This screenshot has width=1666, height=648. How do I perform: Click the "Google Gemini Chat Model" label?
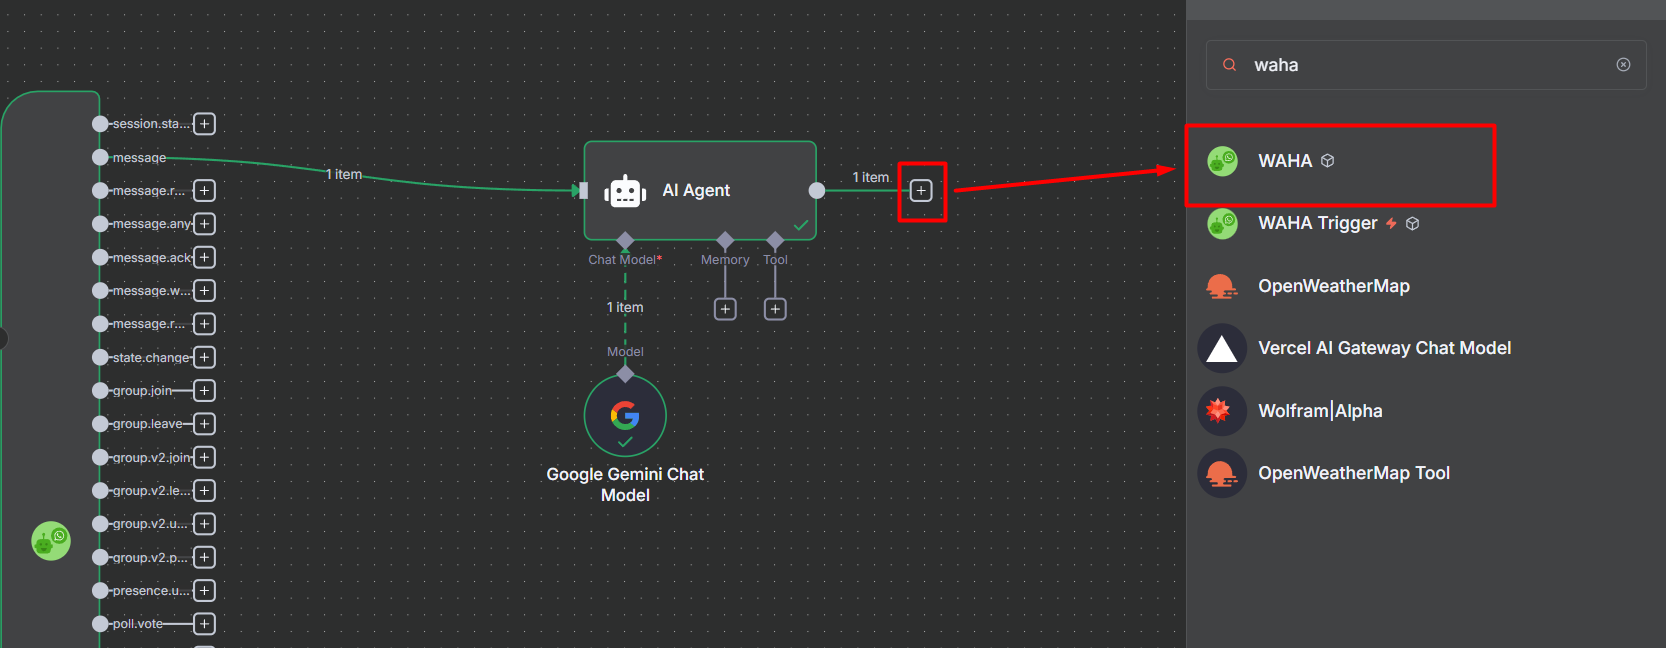[x=625, y=485]
